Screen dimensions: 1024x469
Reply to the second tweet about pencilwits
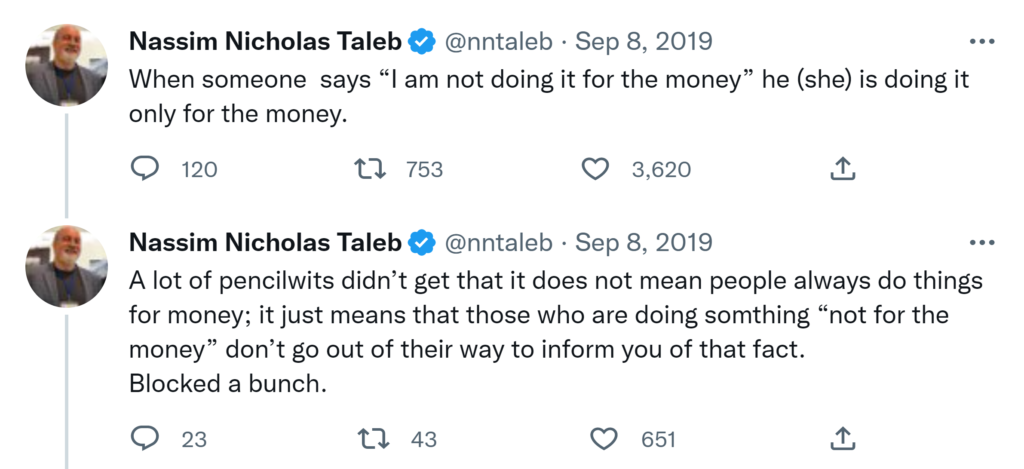point(146,439)
